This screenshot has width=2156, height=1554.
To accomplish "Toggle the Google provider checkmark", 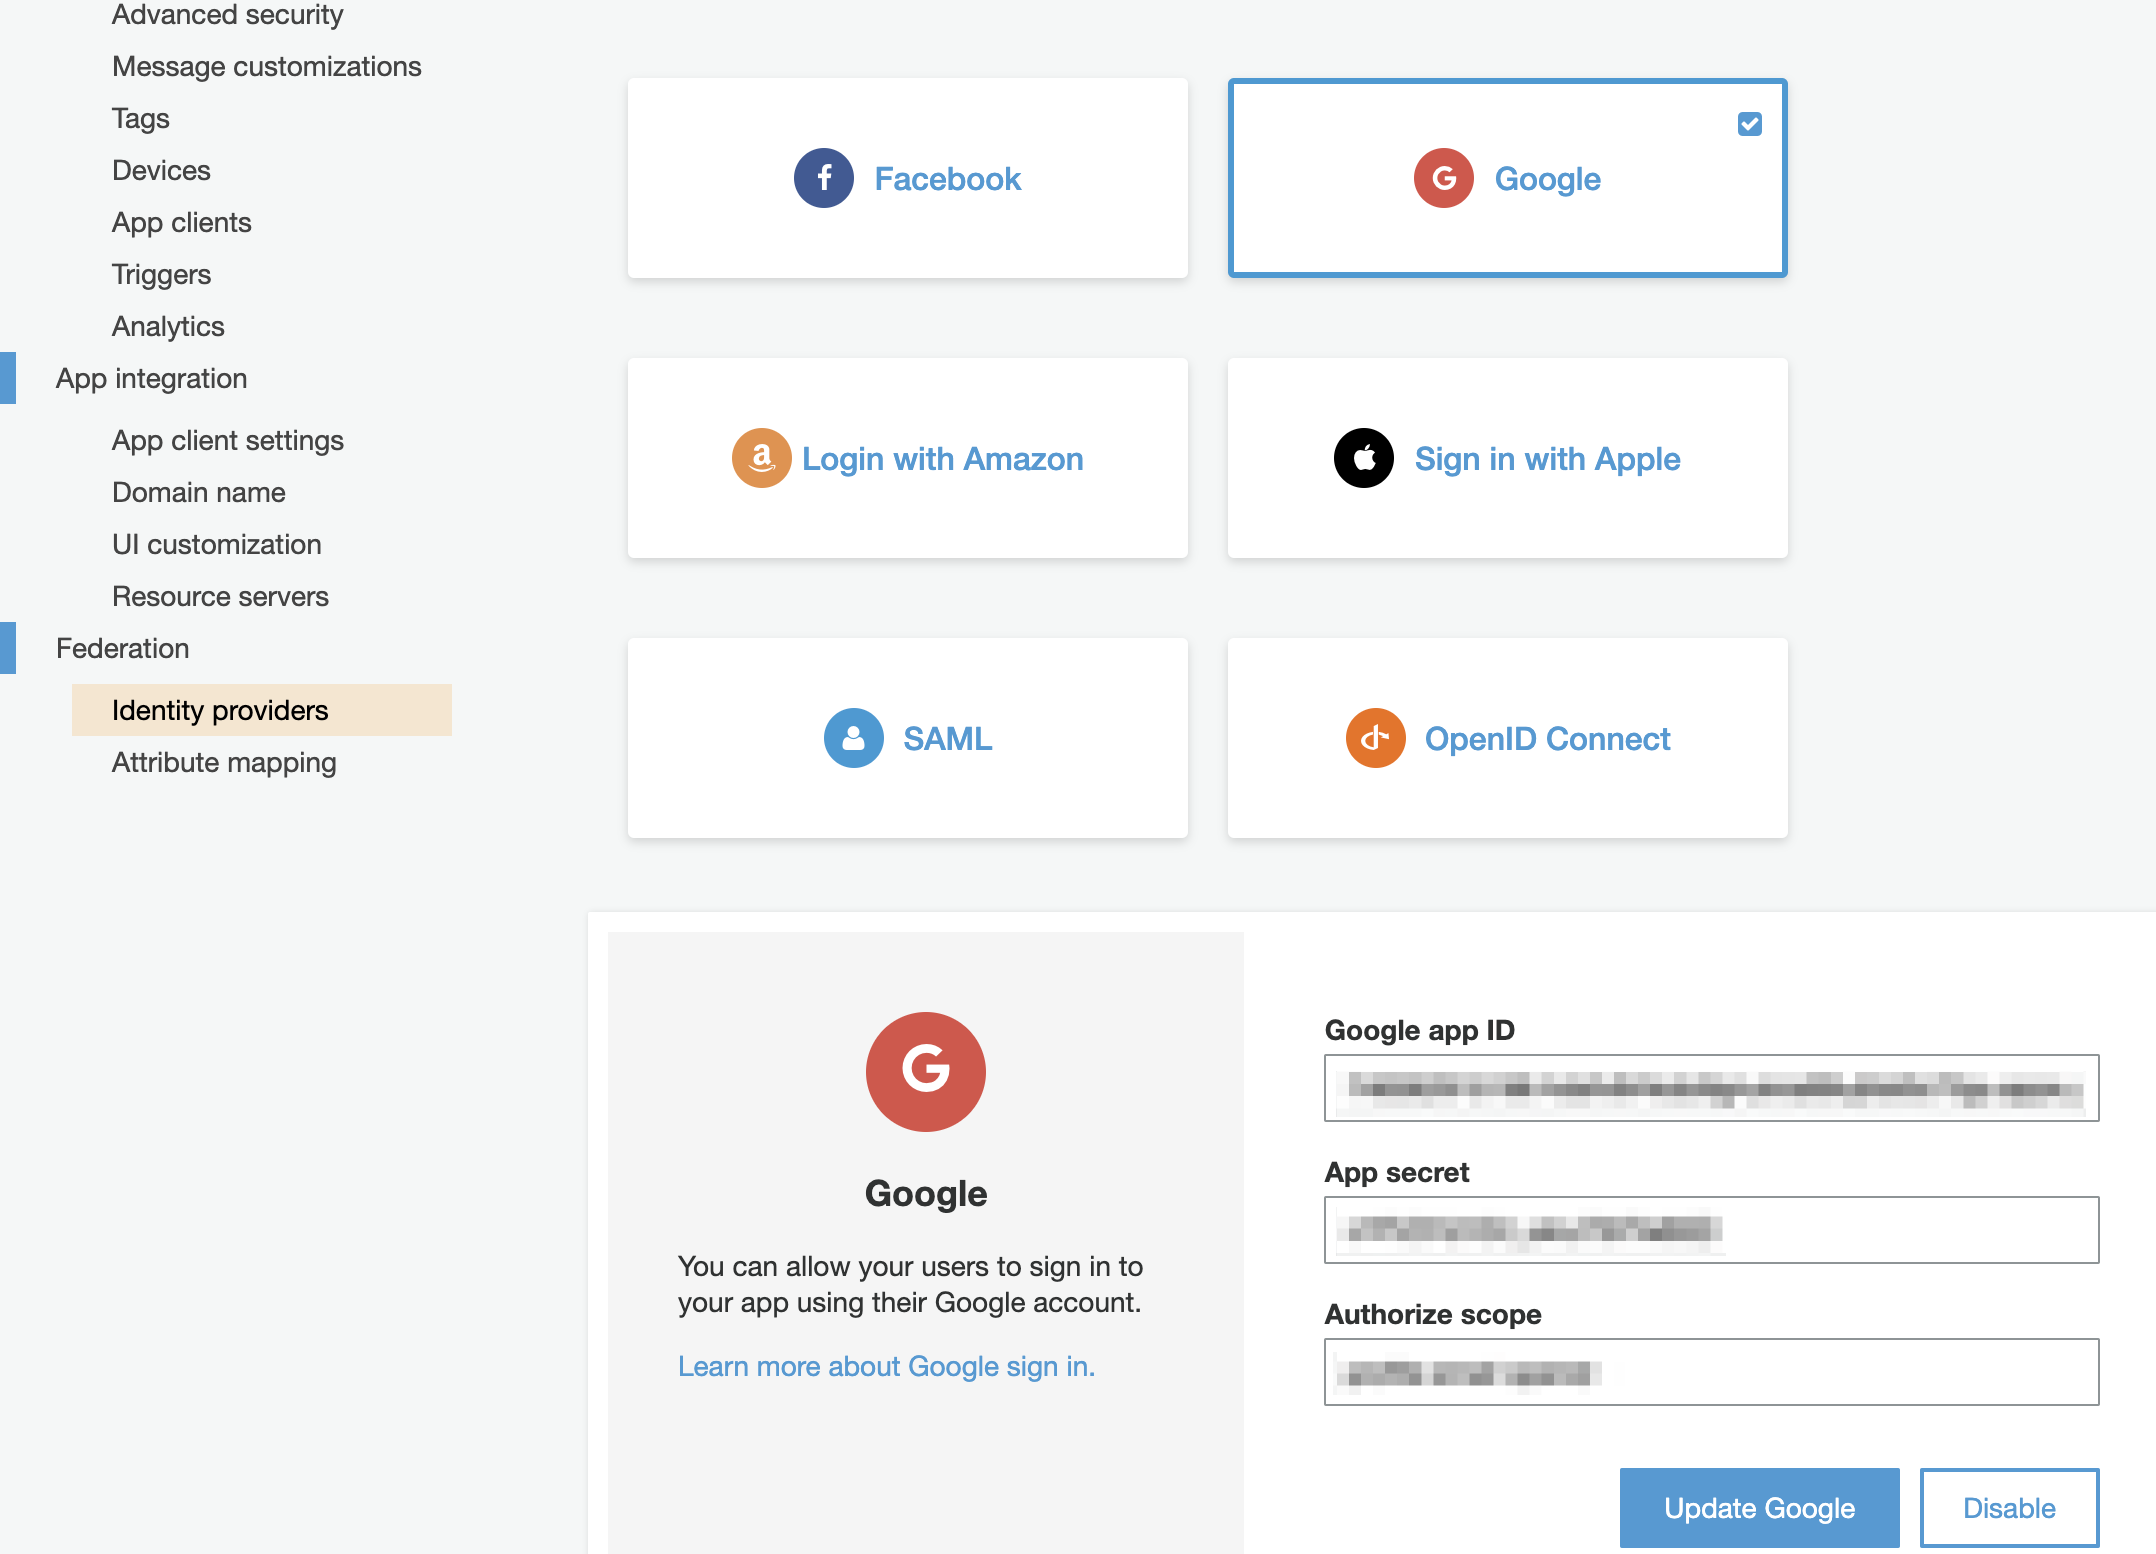I will point(1749,124).
